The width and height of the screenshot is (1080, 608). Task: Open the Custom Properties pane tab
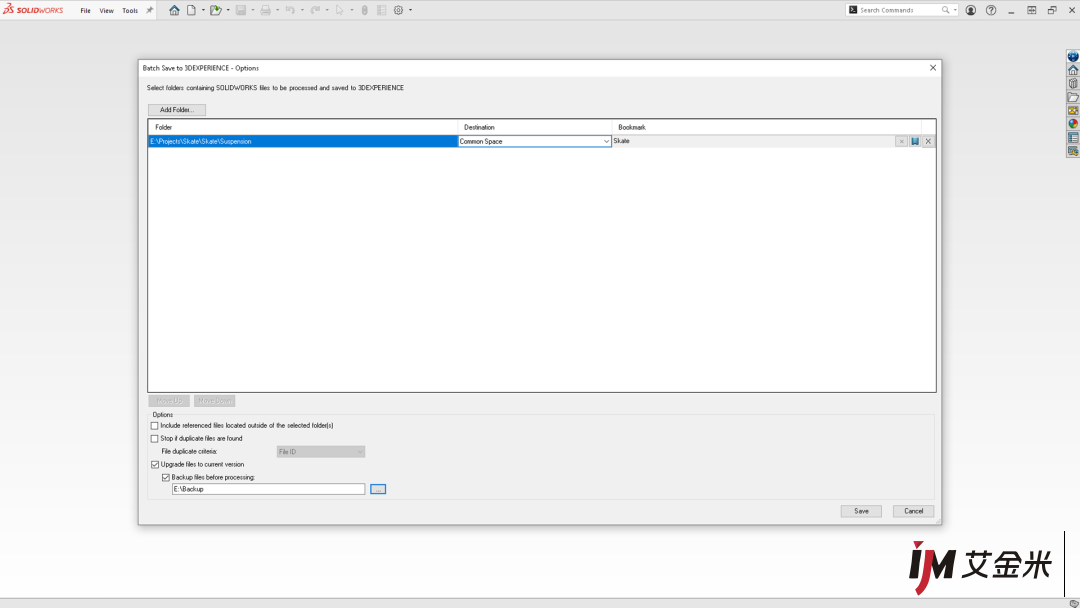[x=1073, y=138]
